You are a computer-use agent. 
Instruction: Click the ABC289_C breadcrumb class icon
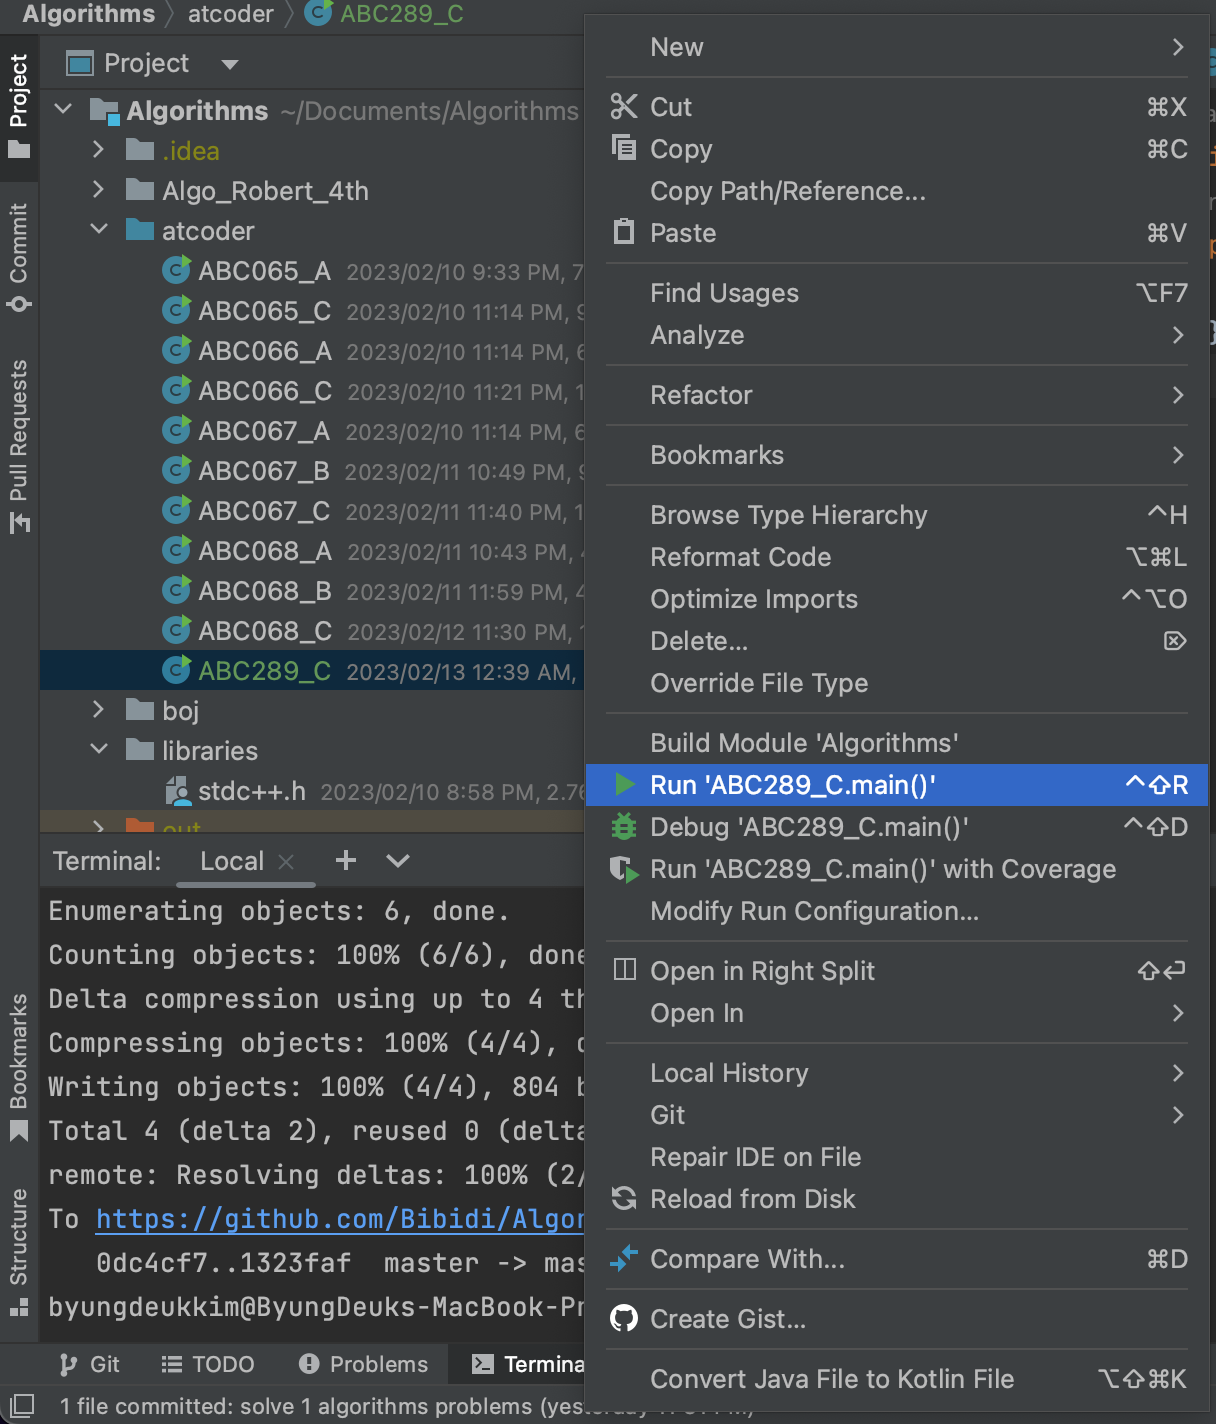(318, 13)
